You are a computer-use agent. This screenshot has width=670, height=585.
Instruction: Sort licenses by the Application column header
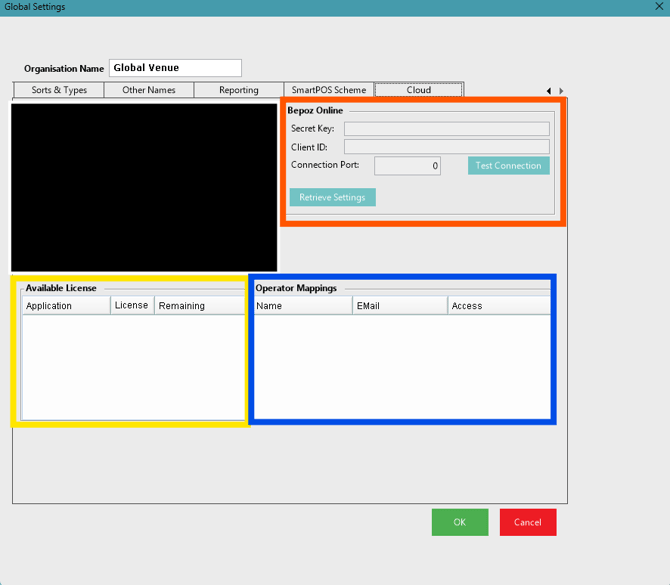(65, 306)
